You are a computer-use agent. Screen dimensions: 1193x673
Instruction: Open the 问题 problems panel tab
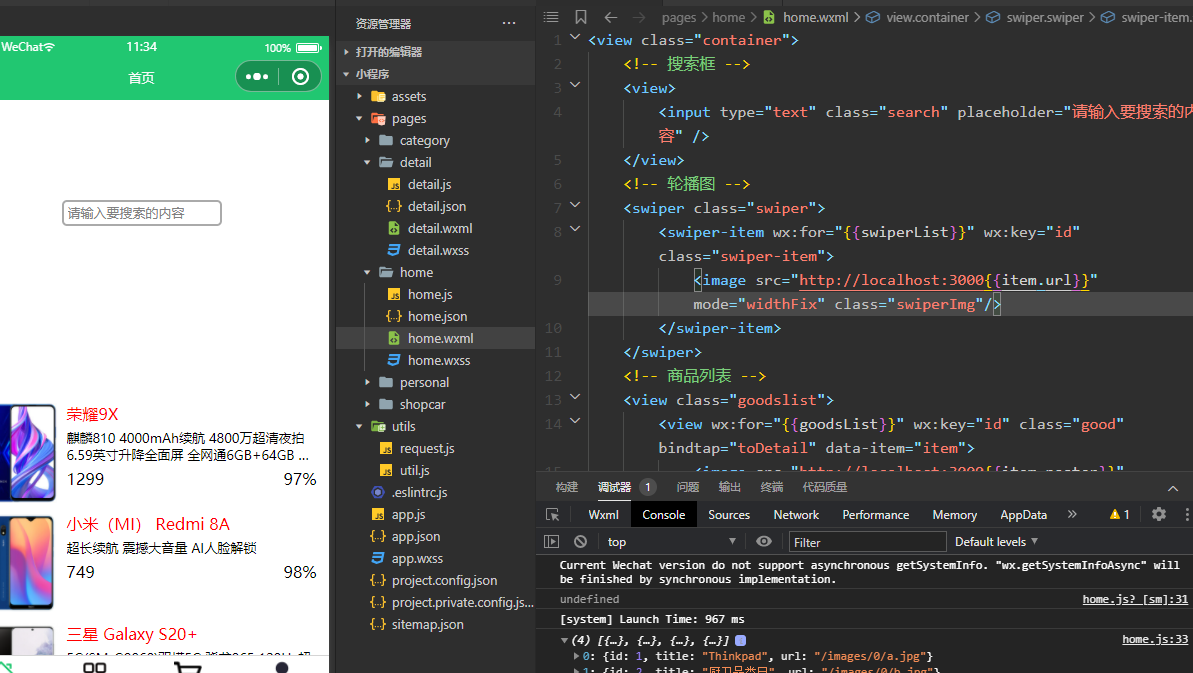click(x=687, y=487)
